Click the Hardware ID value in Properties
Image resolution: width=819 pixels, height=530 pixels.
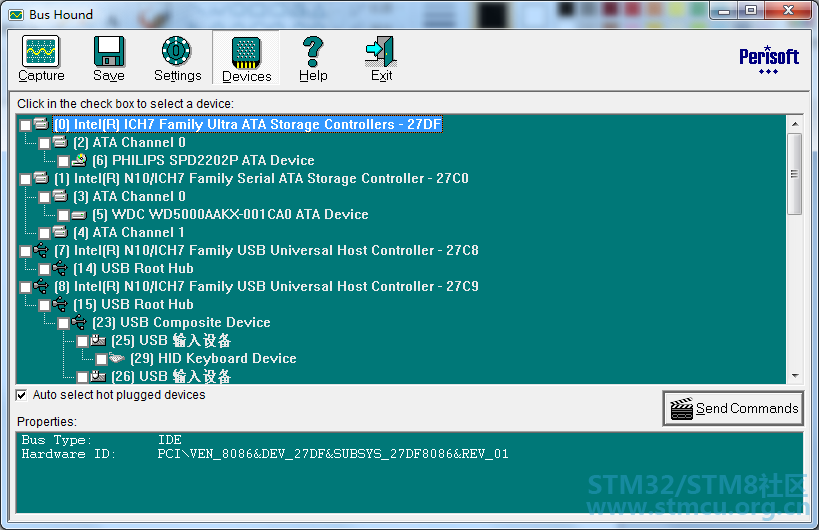click(333, 454)
